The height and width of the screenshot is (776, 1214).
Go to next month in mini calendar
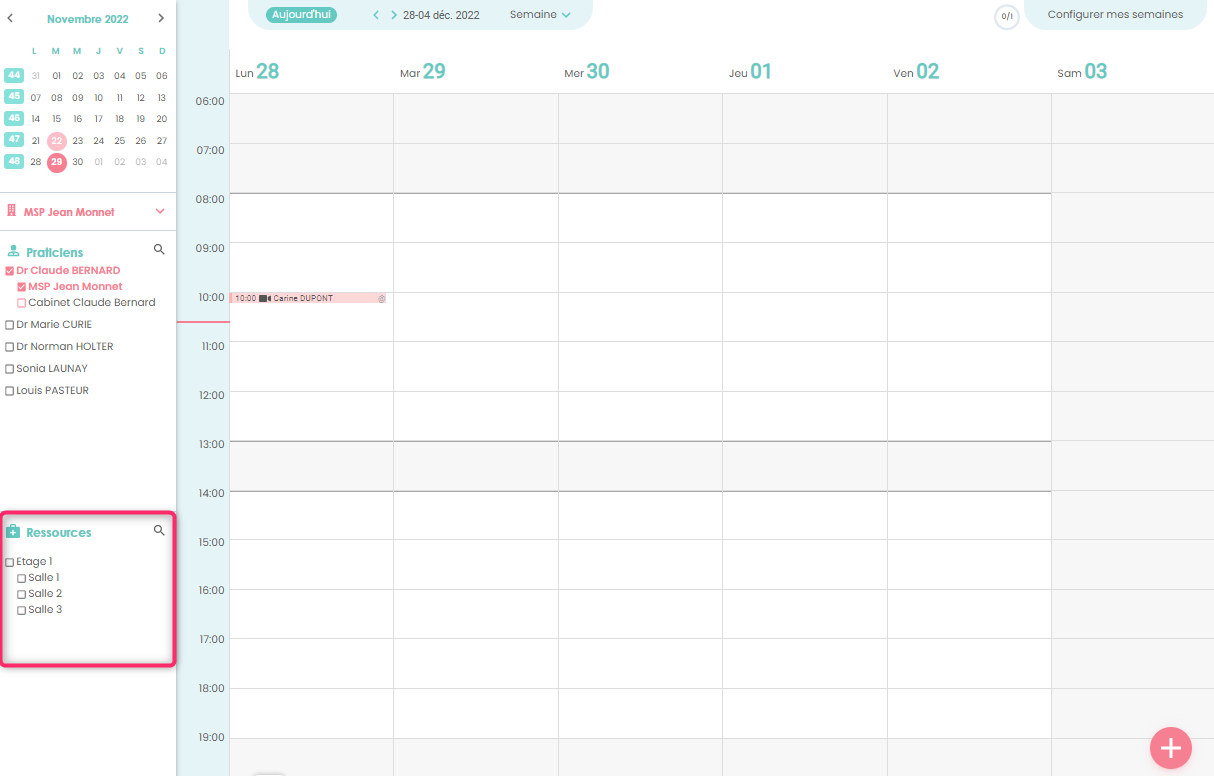pos(161,18)
